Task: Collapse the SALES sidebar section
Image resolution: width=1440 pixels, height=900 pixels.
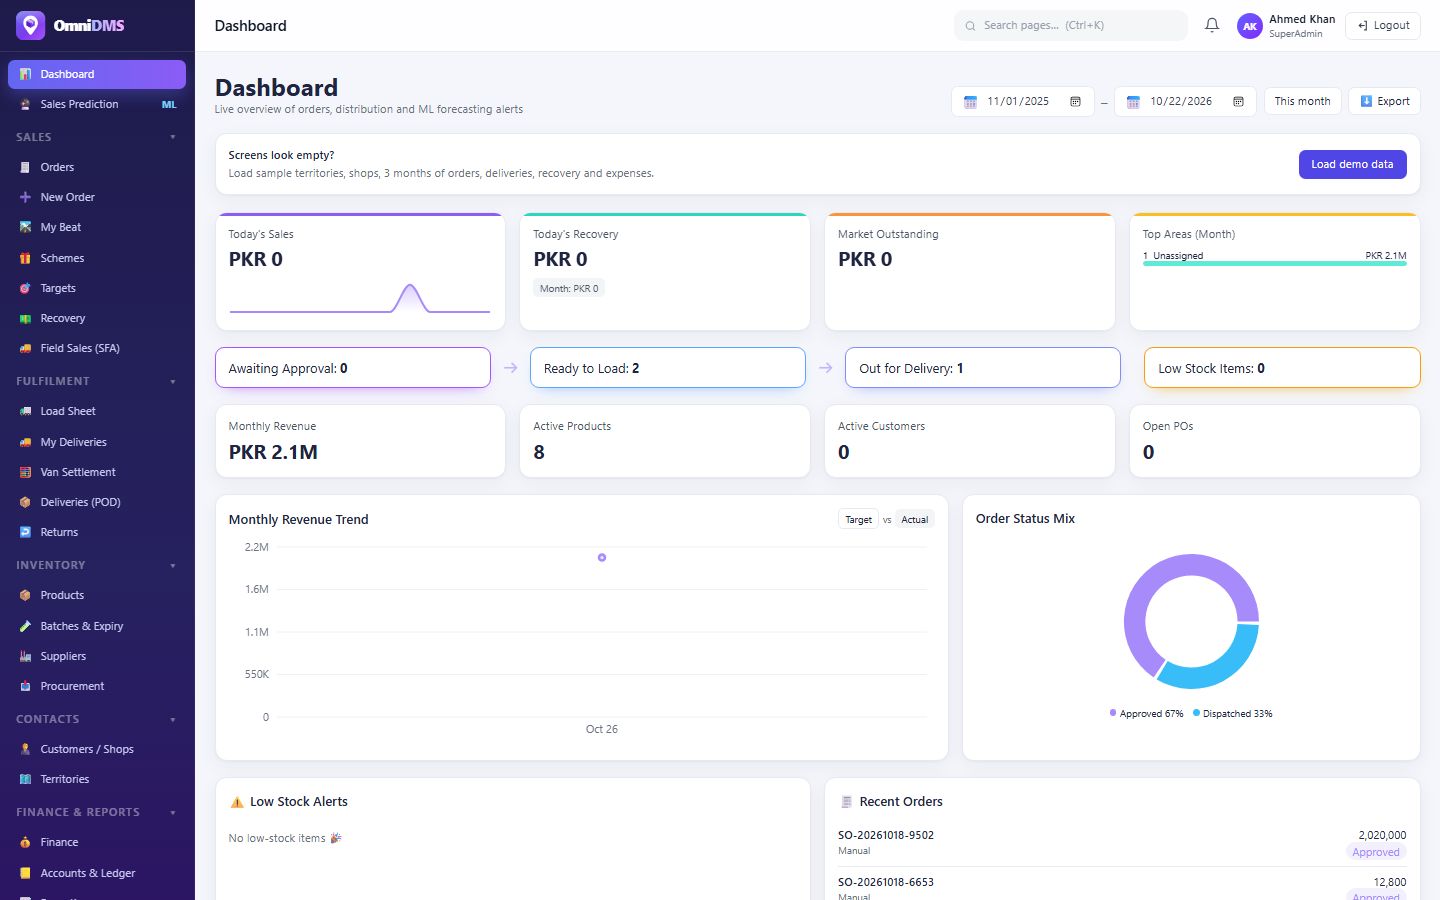Action: coord(173,137)
